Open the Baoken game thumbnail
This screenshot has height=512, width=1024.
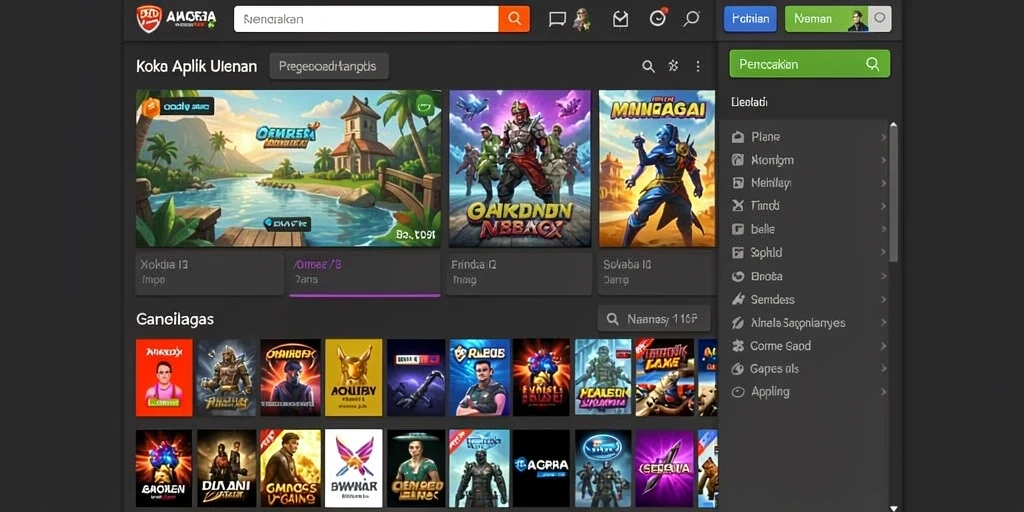[x=164, y=468]
